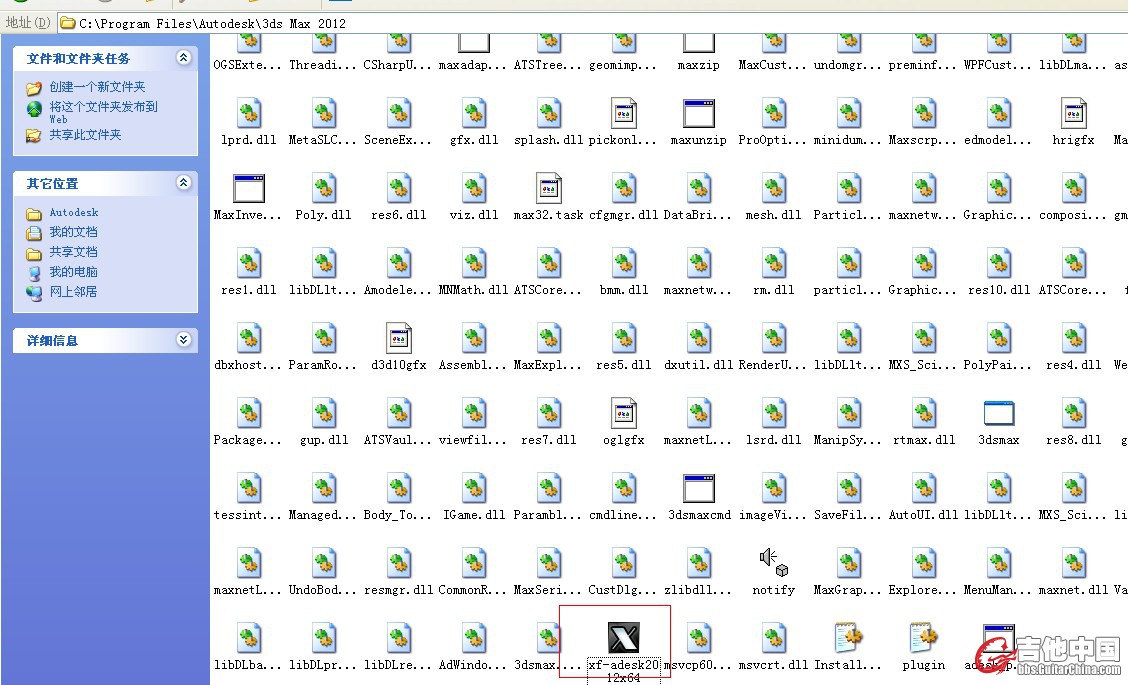Select the res6.dll file icon

pos(399,189)
